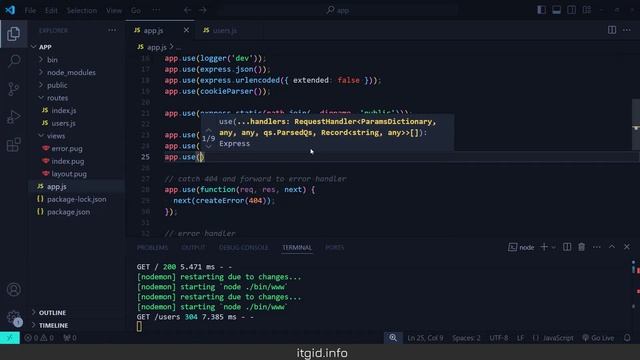Image resolution: width=640 pixels, height=360 pixels.
Task: Open the Run and Debug view
Action: (13, 117)
